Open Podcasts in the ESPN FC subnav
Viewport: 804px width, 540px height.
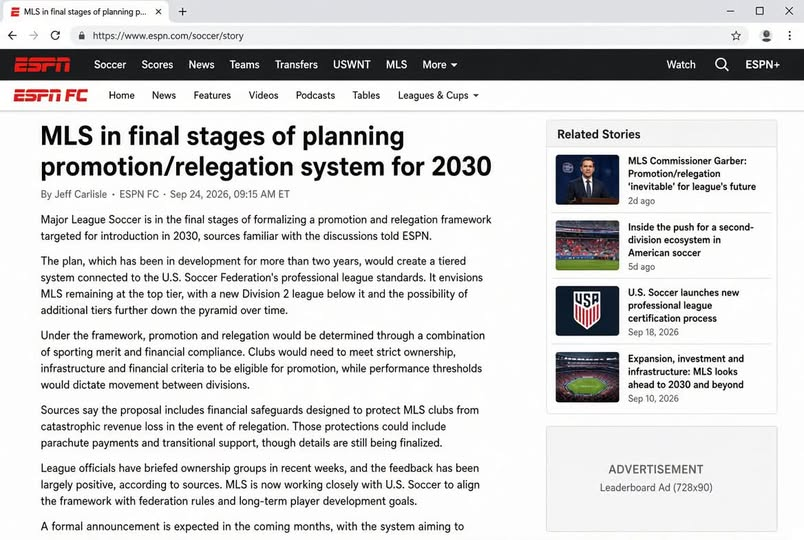315,95
